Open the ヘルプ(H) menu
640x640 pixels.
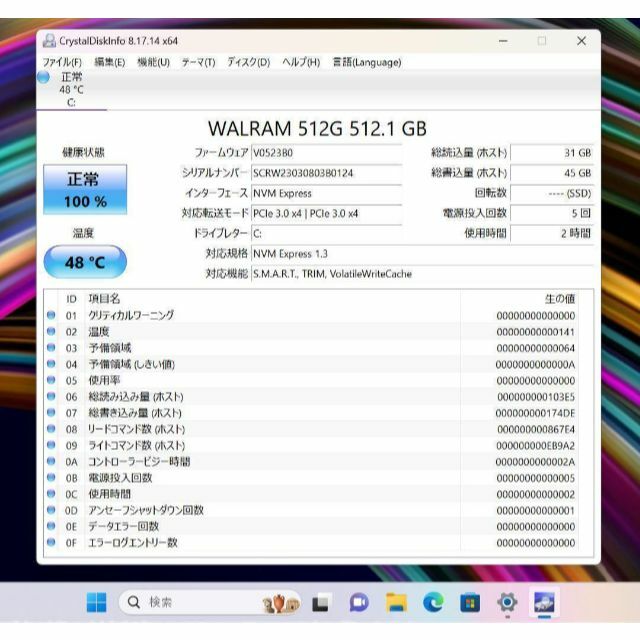[301, 62]
